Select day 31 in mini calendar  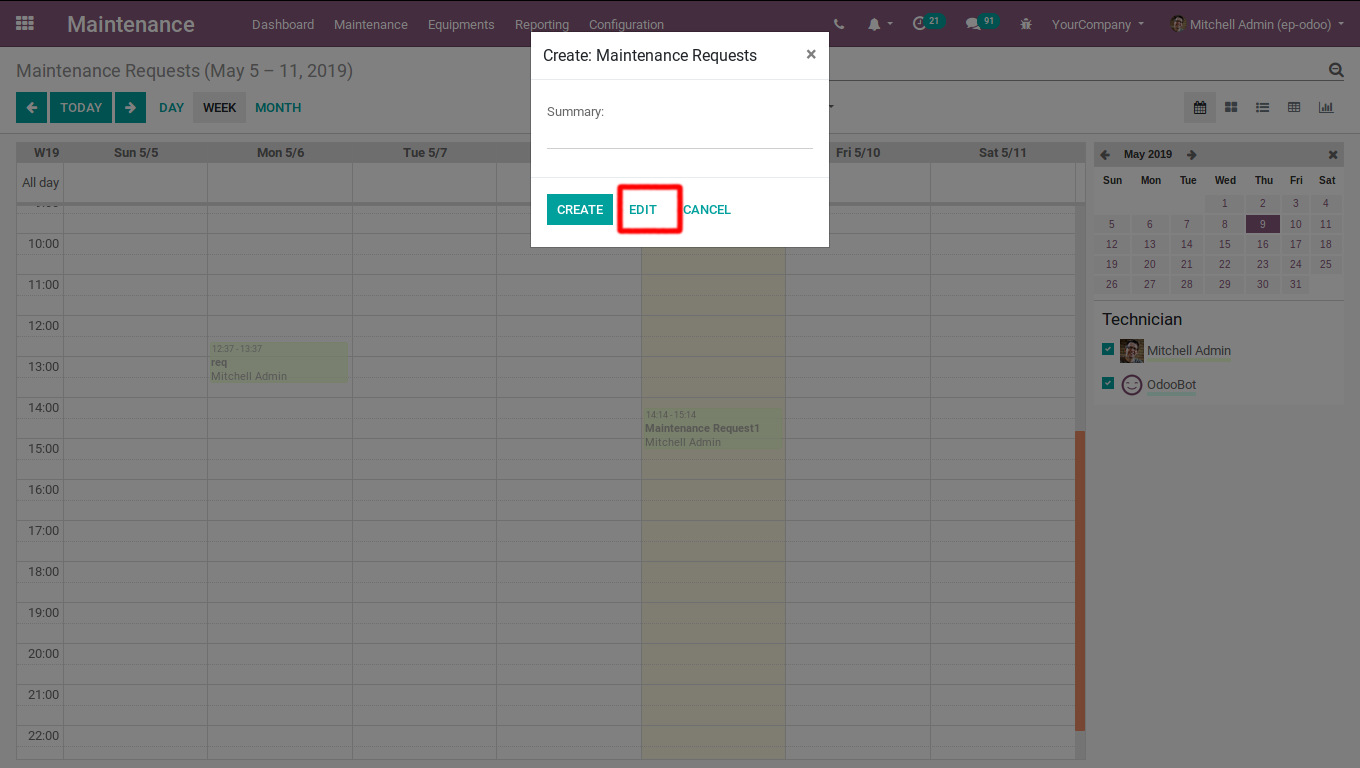tap(1296, 284)
